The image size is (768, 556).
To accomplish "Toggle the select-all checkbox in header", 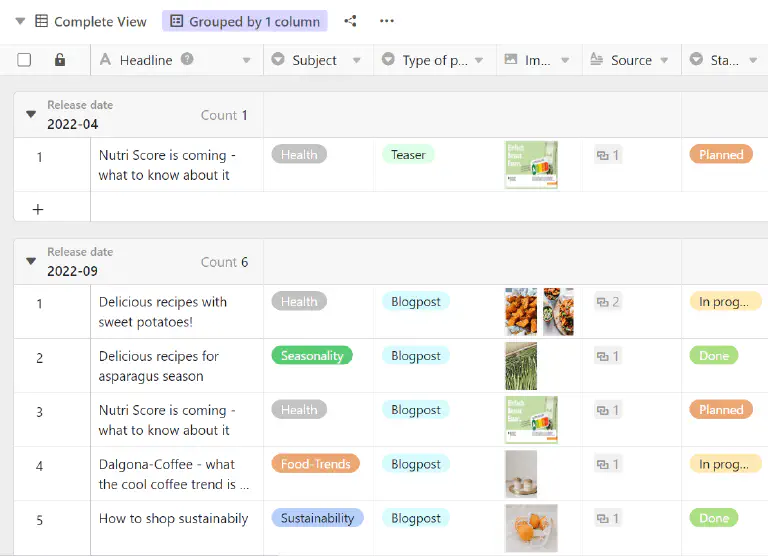I will (x=24, y=60).
